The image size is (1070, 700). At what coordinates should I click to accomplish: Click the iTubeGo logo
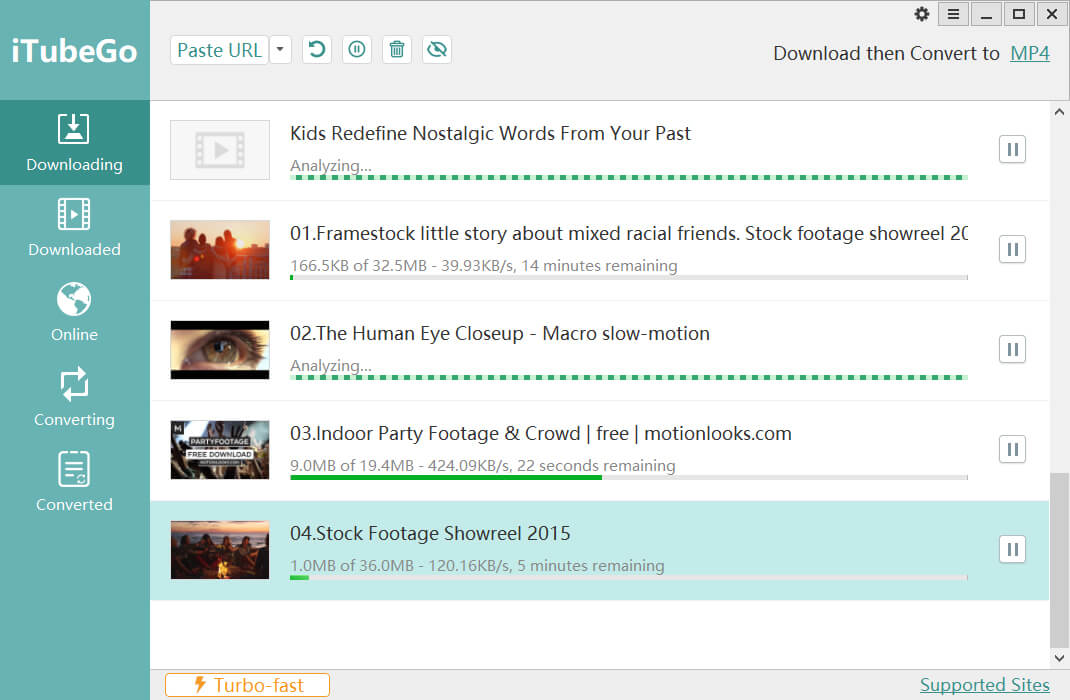coord(74,51)
